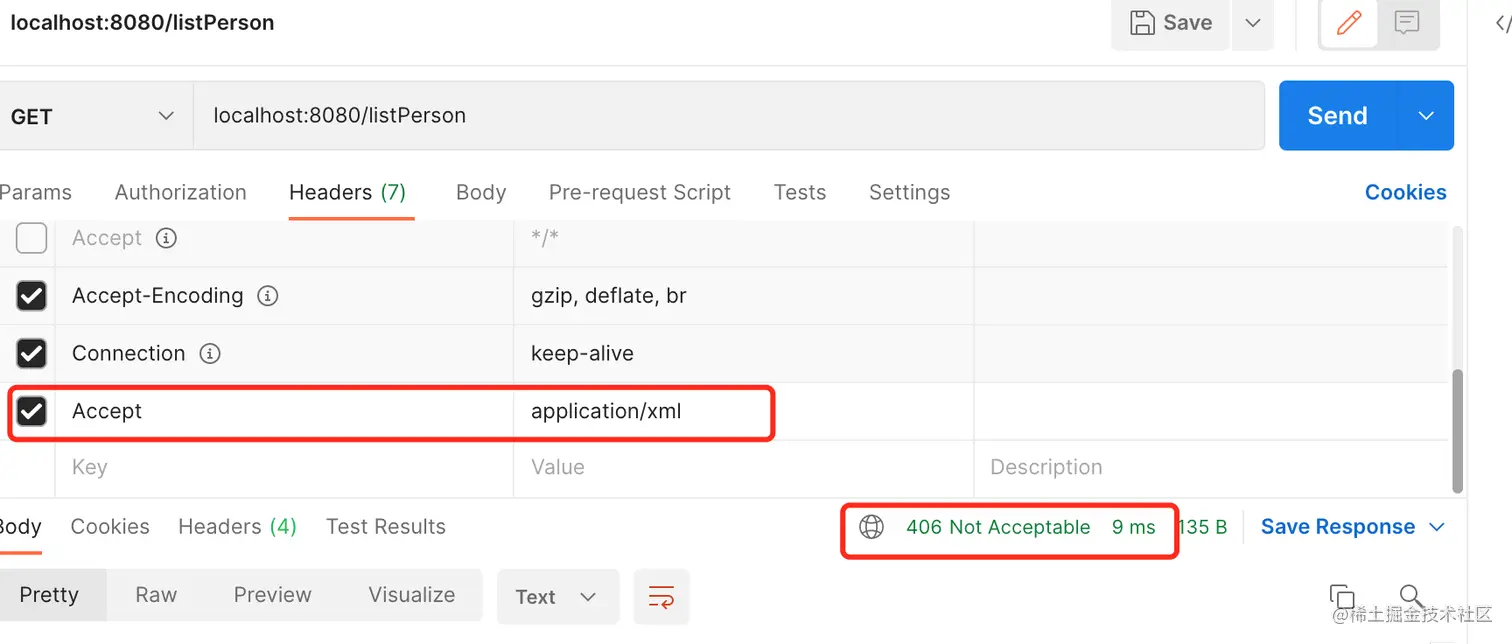The image size is (1512, 644).
Task: Click info icon beside Accept-Encoding
Action: pos(268,296)
